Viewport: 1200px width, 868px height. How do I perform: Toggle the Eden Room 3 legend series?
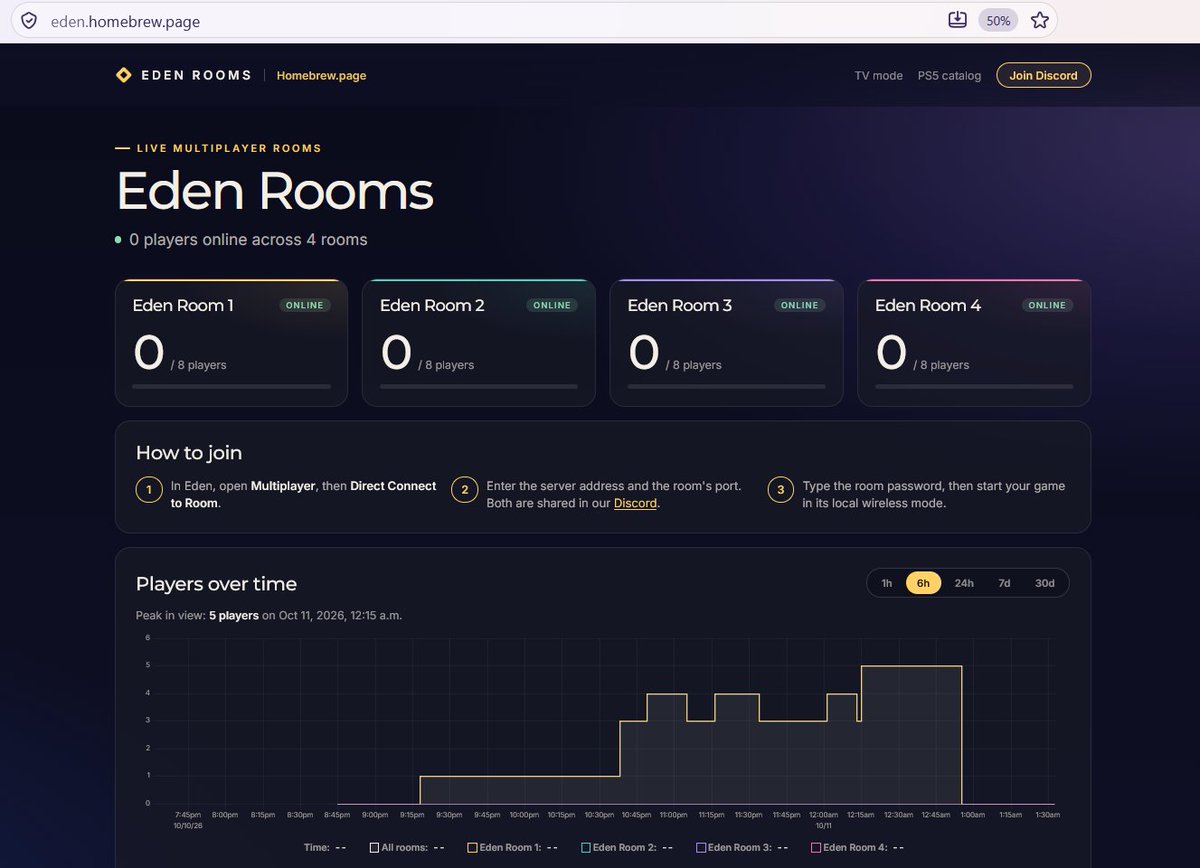[x=741, y=847]
